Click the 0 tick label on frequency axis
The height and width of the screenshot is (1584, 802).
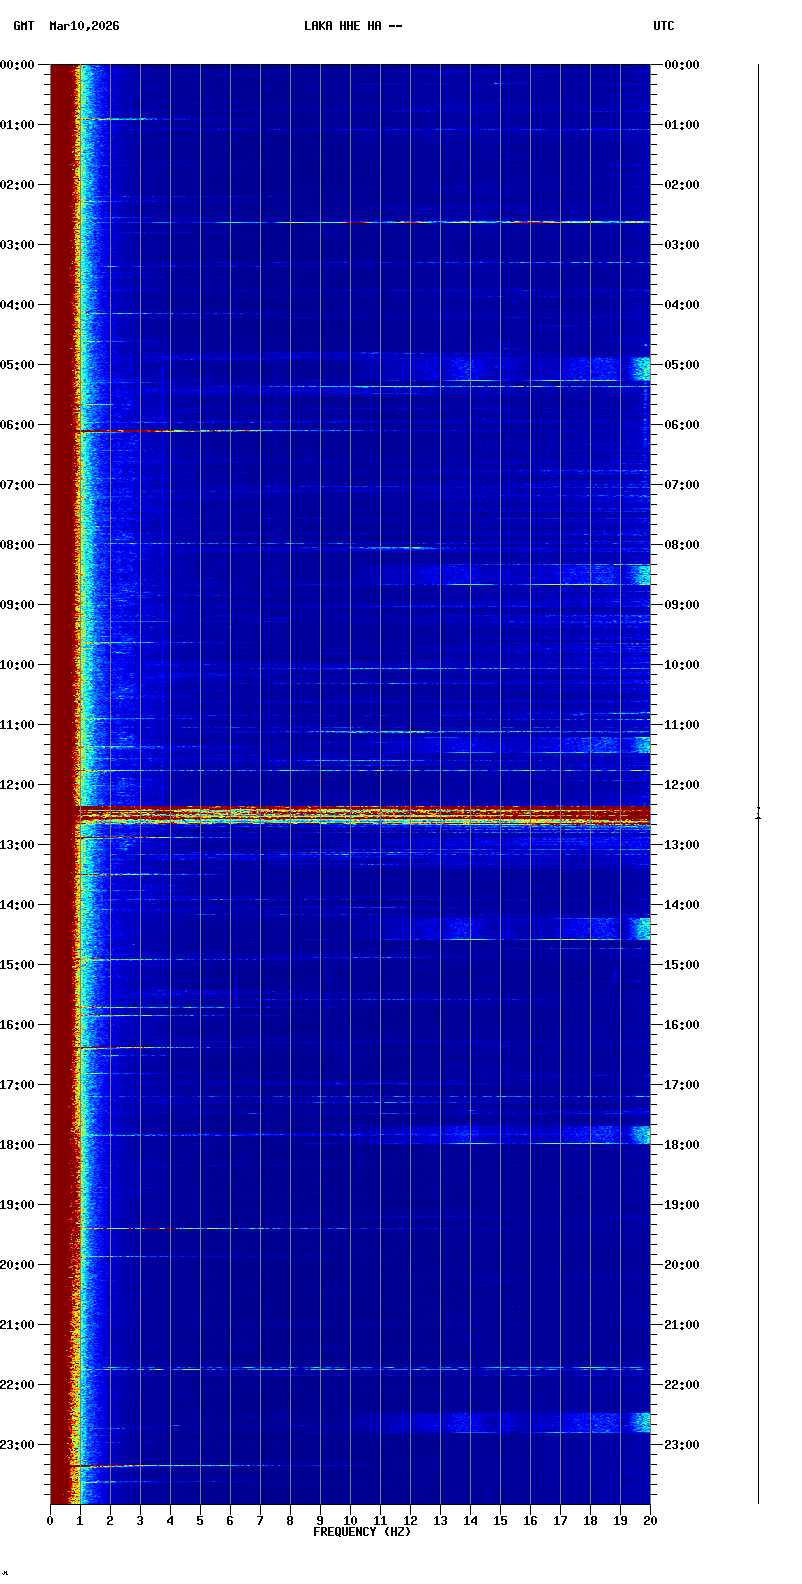(x=50, y=1521)
